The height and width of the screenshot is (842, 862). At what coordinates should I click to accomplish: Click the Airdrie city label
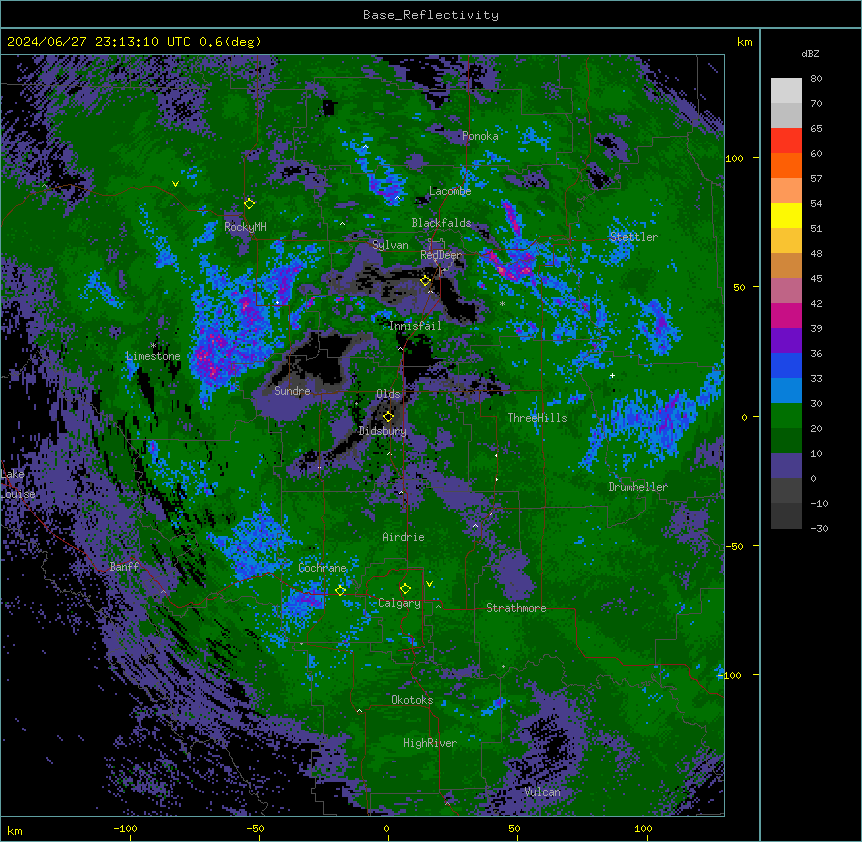tap(403, 537)
